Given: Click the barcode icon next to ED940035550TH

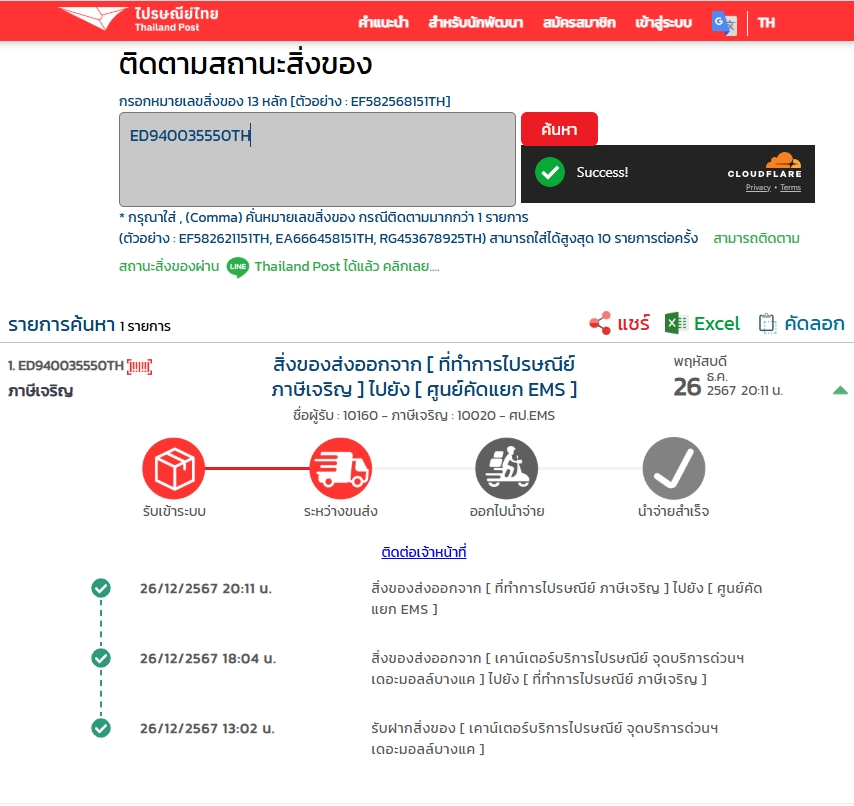Looking at the screenshot, I should (x=139, y=367).
